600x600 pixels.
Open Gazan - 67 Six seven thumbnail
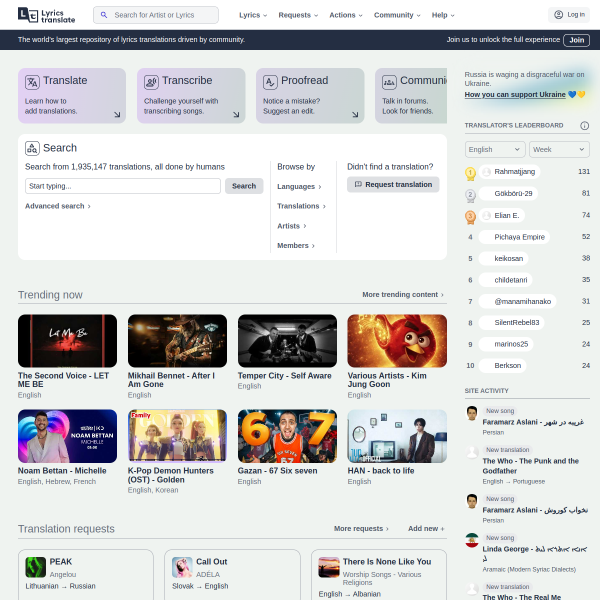(x=287, y=436)
